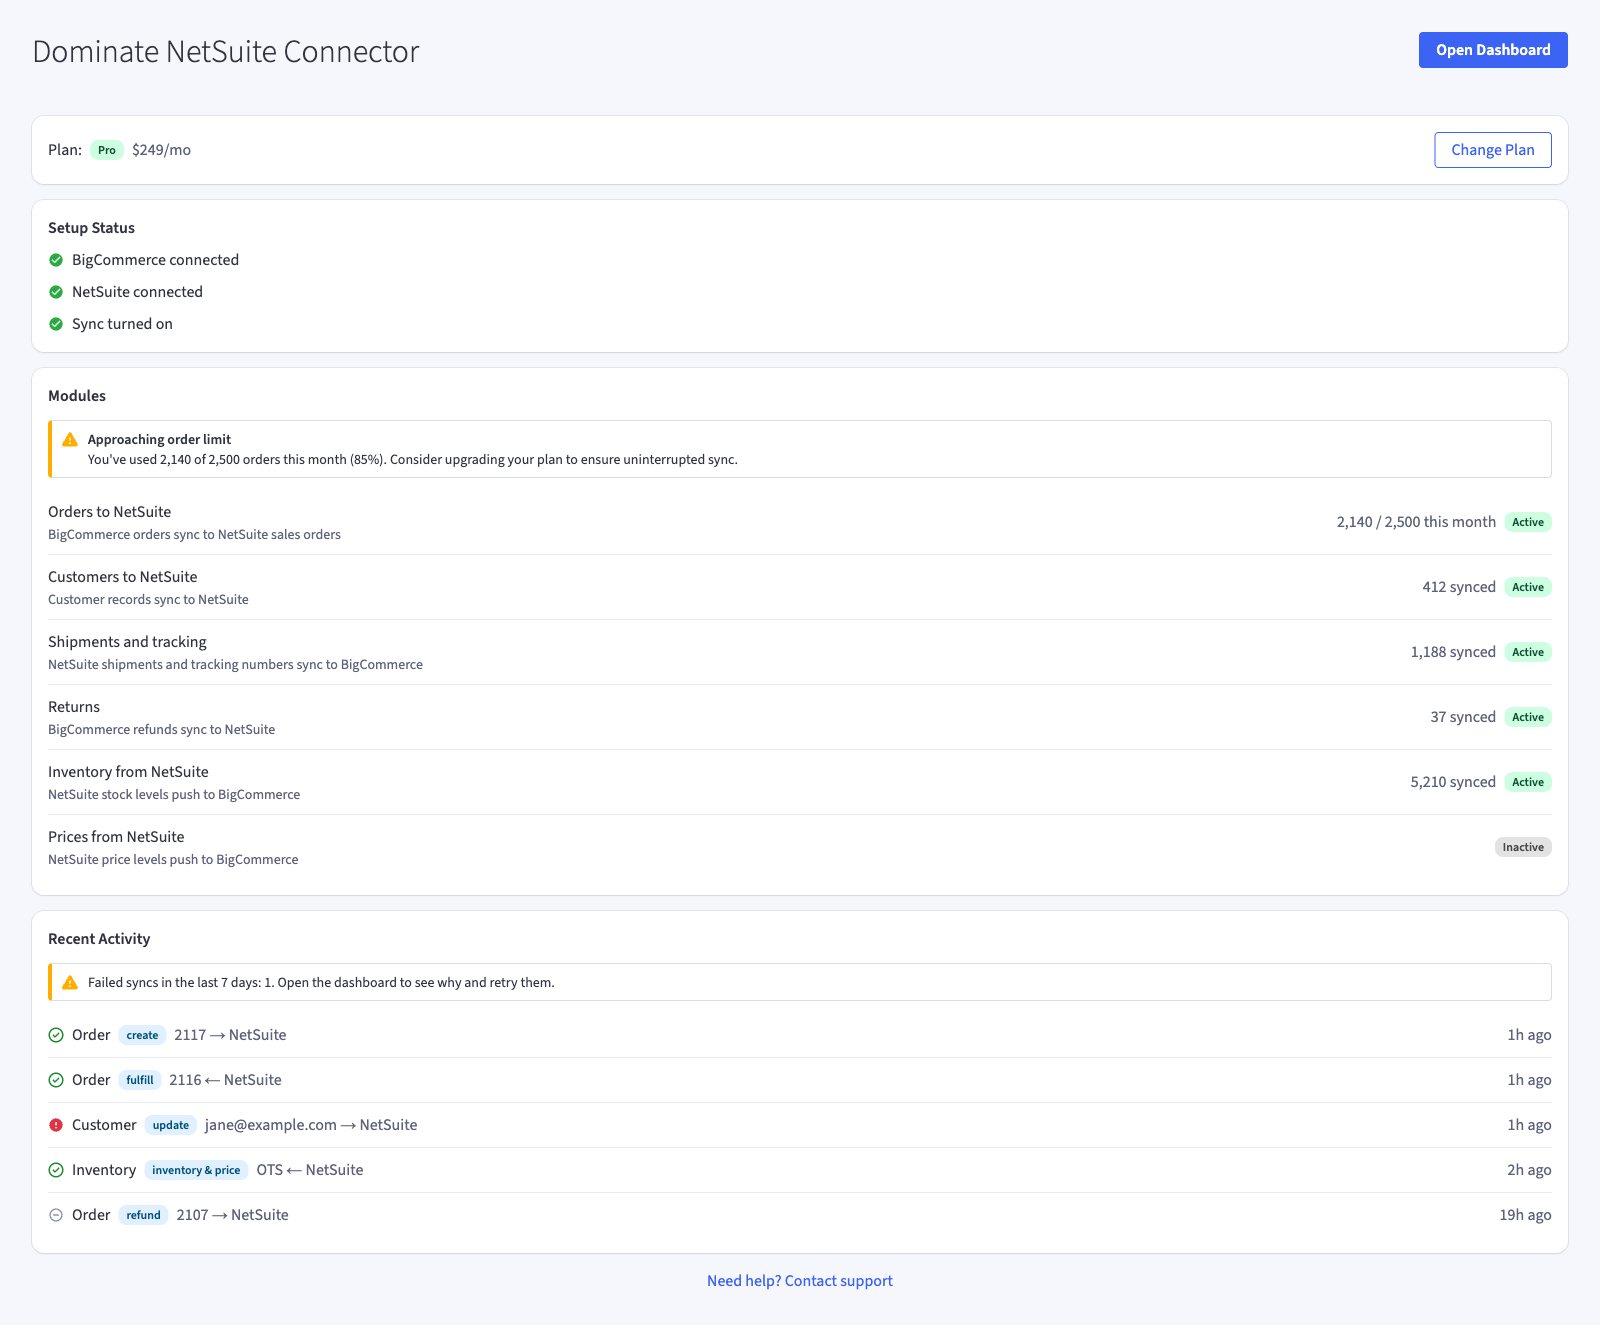Image resolution: width=1600 pixels, height=1325 pixels.
Task: Open the Dashboard with the blue button
Action: [x=1493, y=50]
